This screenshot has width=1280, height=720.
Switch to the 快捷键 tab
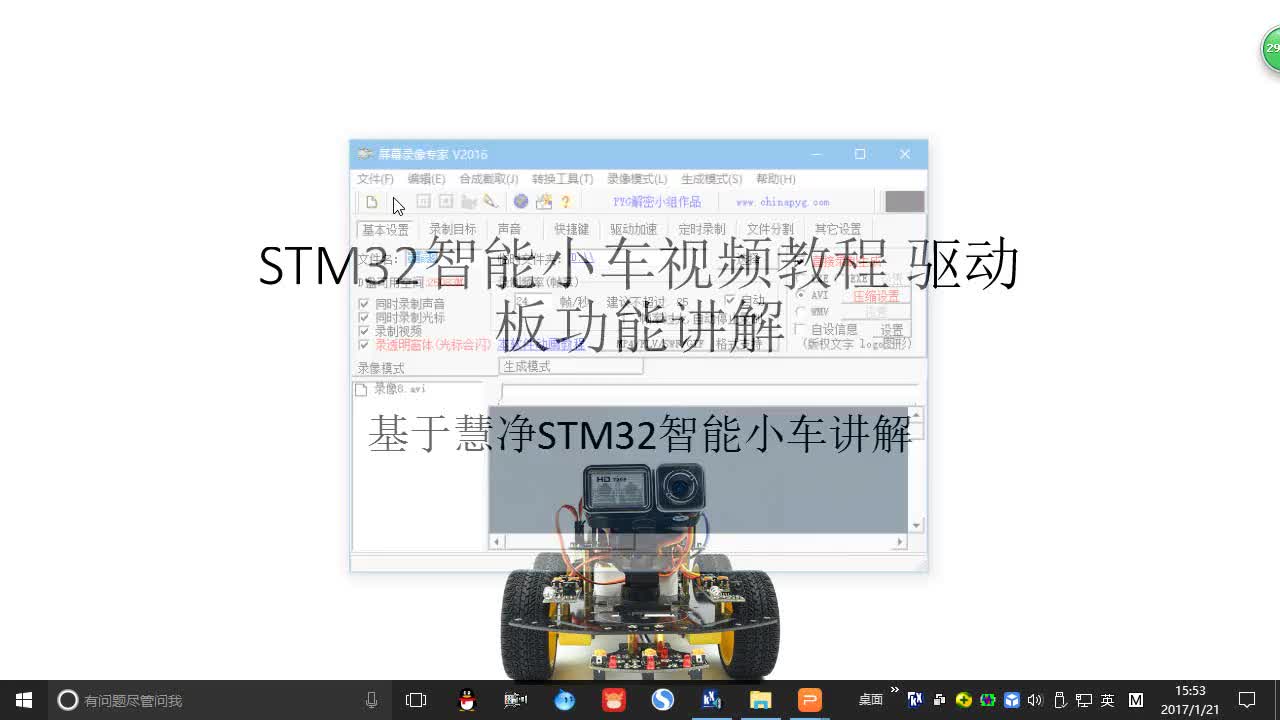pos(572,229)
